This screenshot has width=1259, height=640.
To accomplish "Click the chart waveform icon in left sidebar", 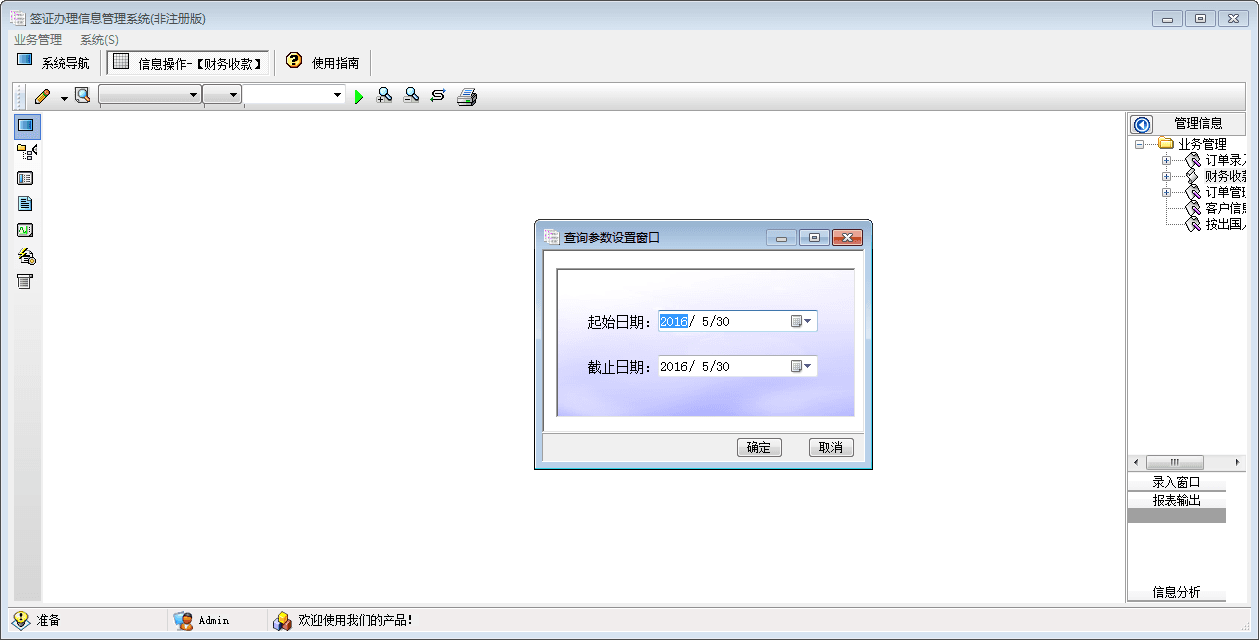I will click(26, 230).
